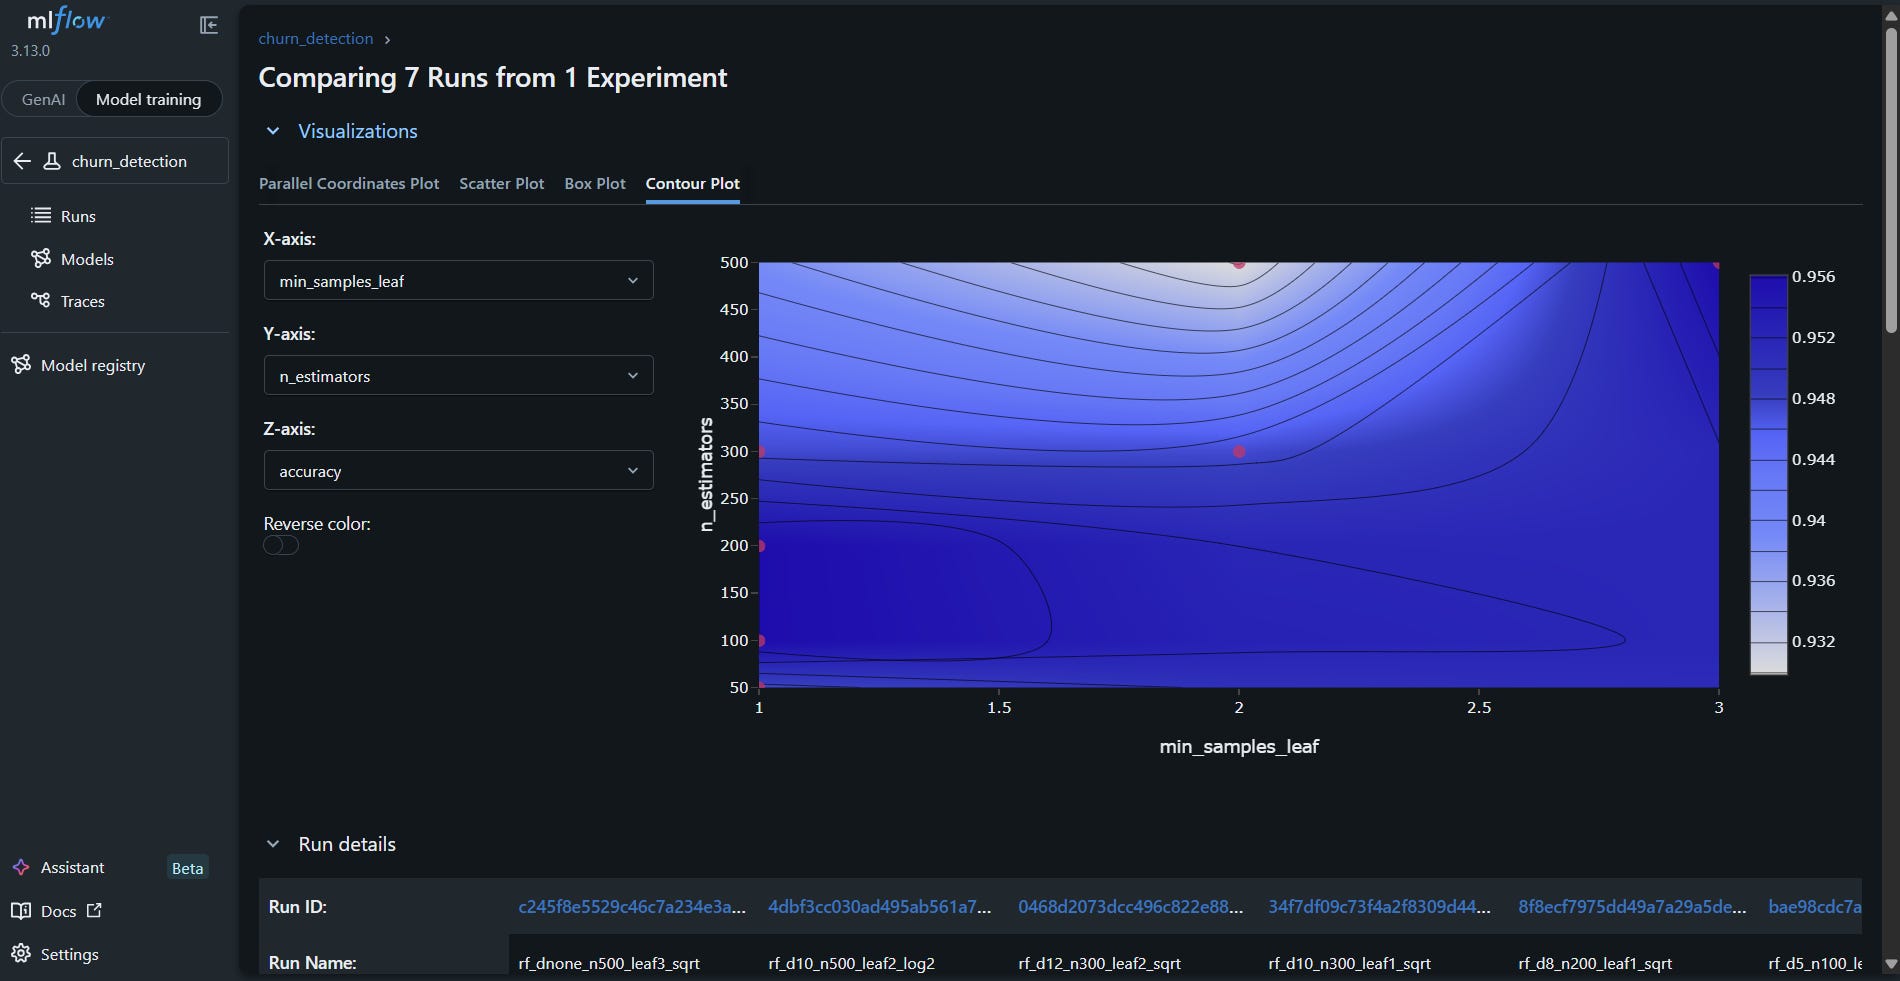
Task: Open Settings gear in sidebar
Action: coord(20,953)
